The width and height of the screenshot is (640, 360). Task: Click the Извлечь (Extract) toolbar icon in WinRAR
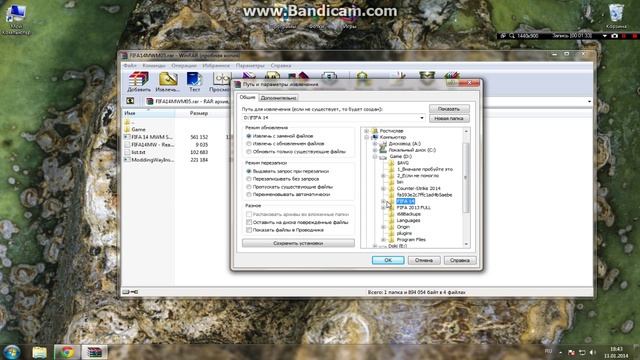click(x=168, y=82)
